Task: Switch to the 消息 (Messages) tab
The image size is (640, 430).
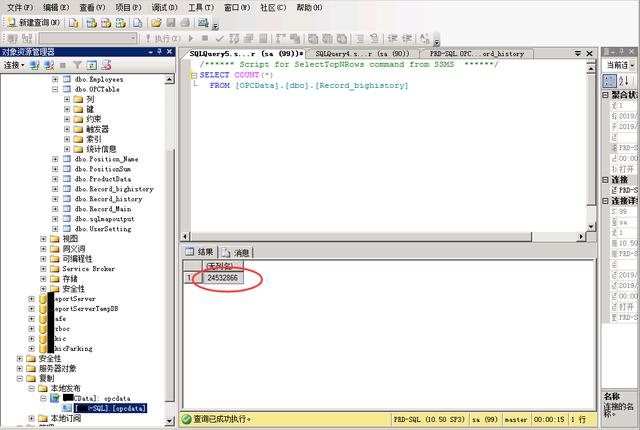Action: click(x=237, y=253)
